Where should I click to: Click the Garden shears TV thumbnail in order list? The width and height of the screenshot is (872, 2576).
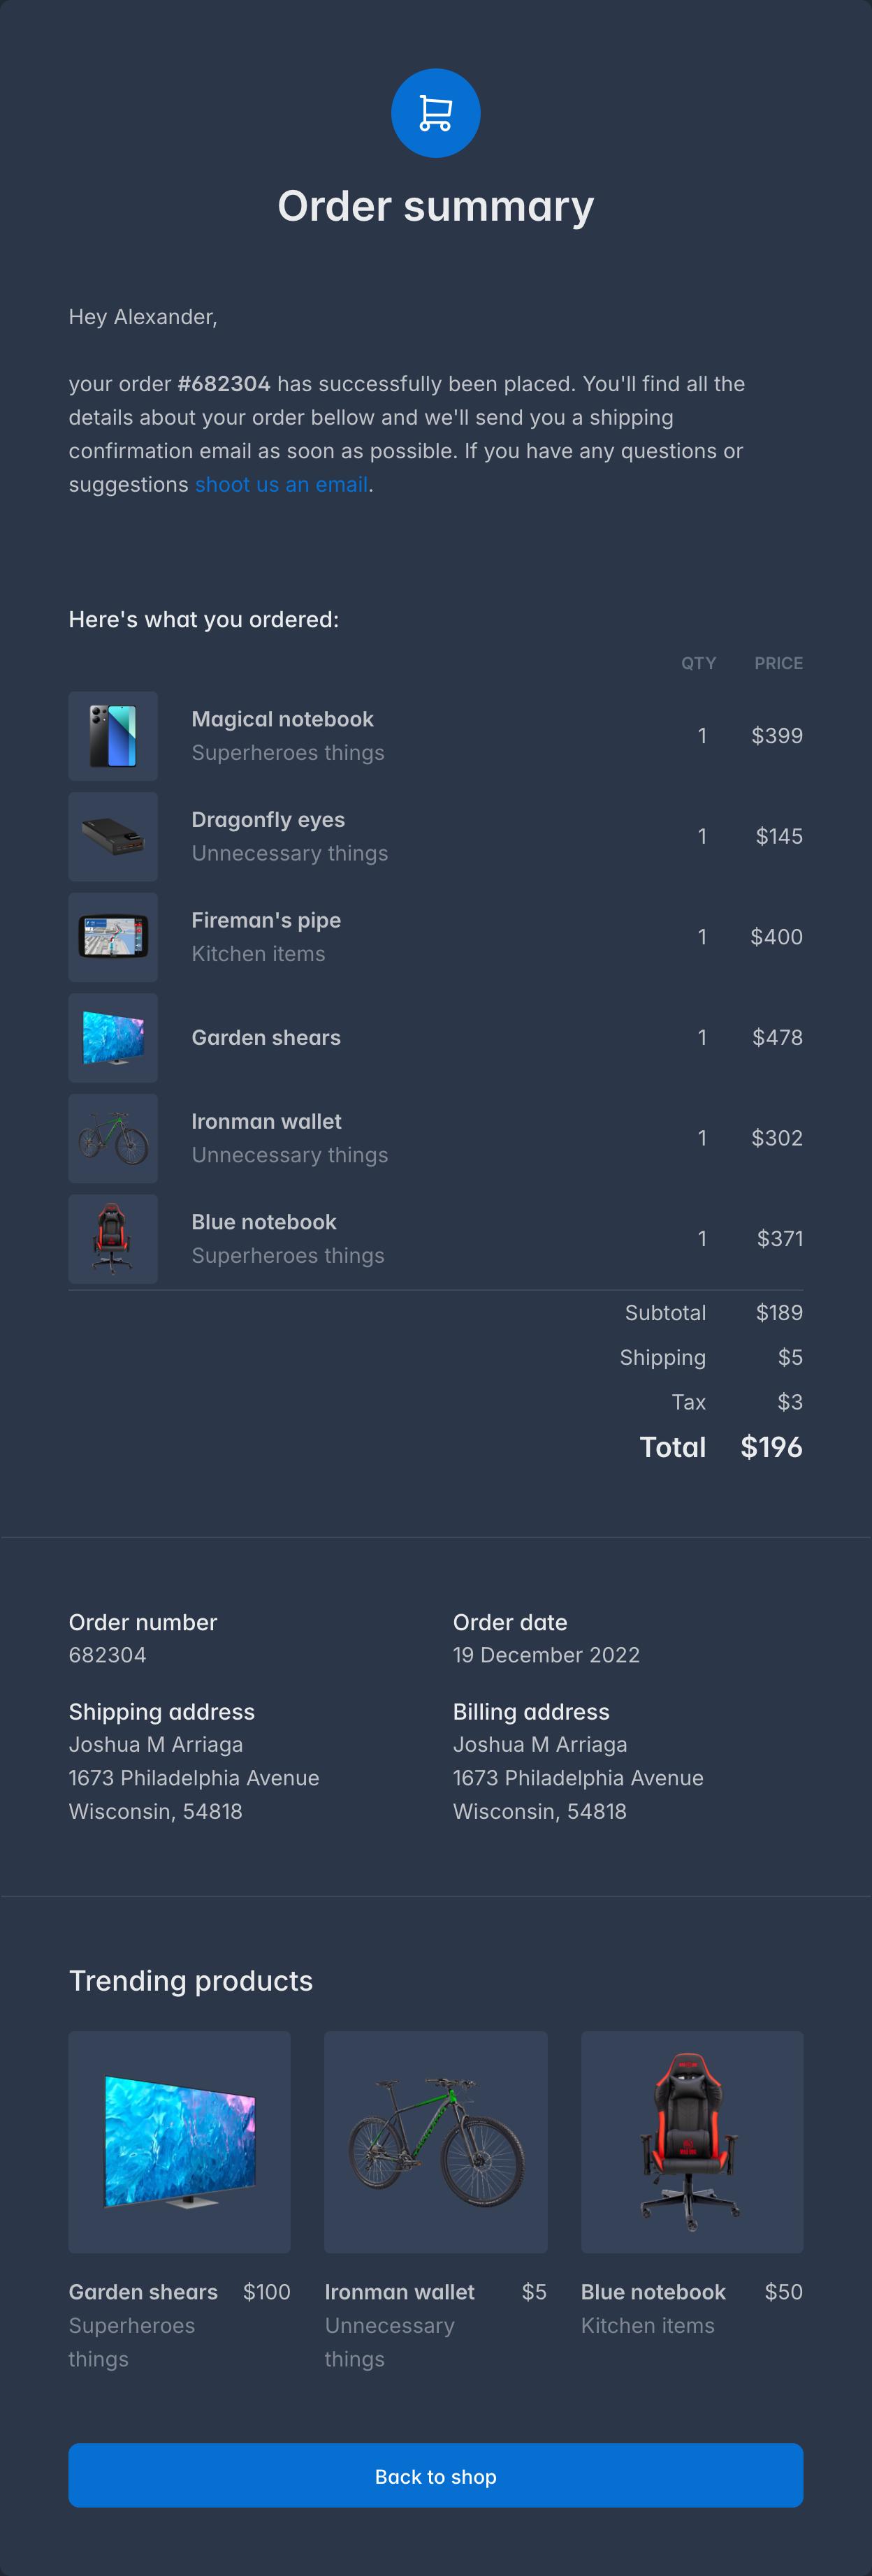coord(113,1038)
